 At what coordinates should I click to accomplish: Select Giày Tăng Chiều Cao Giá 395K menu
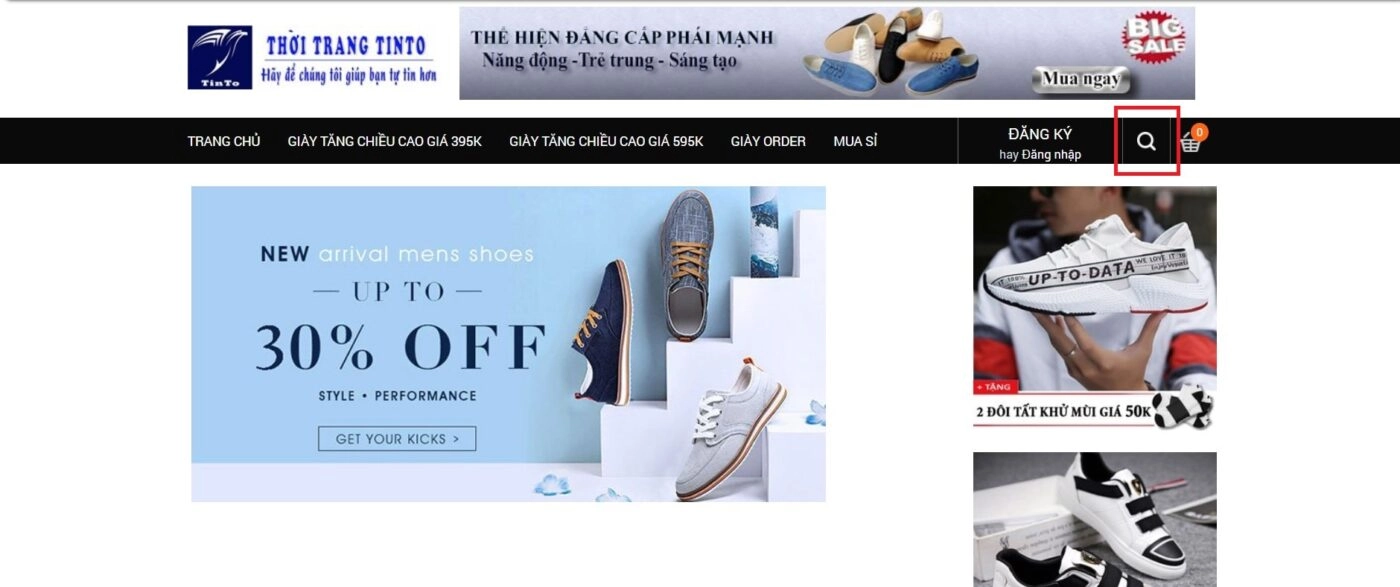[385, 141]
